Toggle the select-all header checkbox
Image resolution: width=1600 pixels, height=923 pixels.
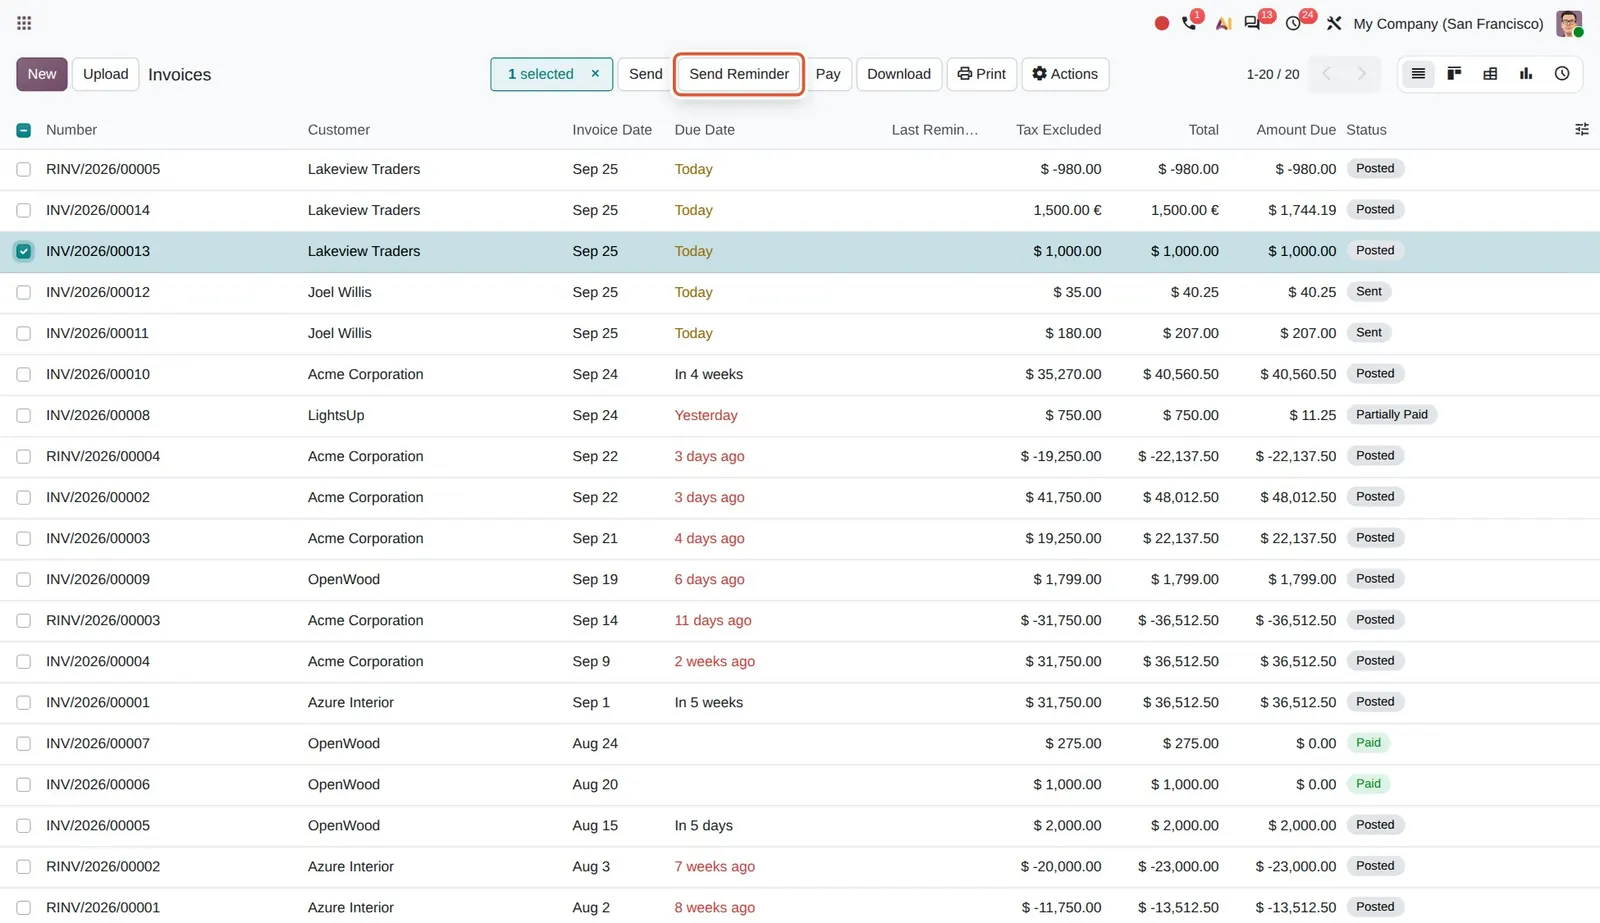coord(24,130)
